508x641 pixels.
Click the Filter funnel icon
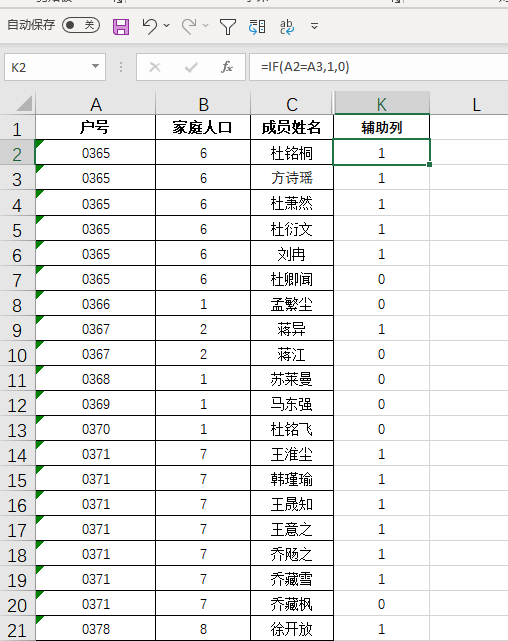228,27
